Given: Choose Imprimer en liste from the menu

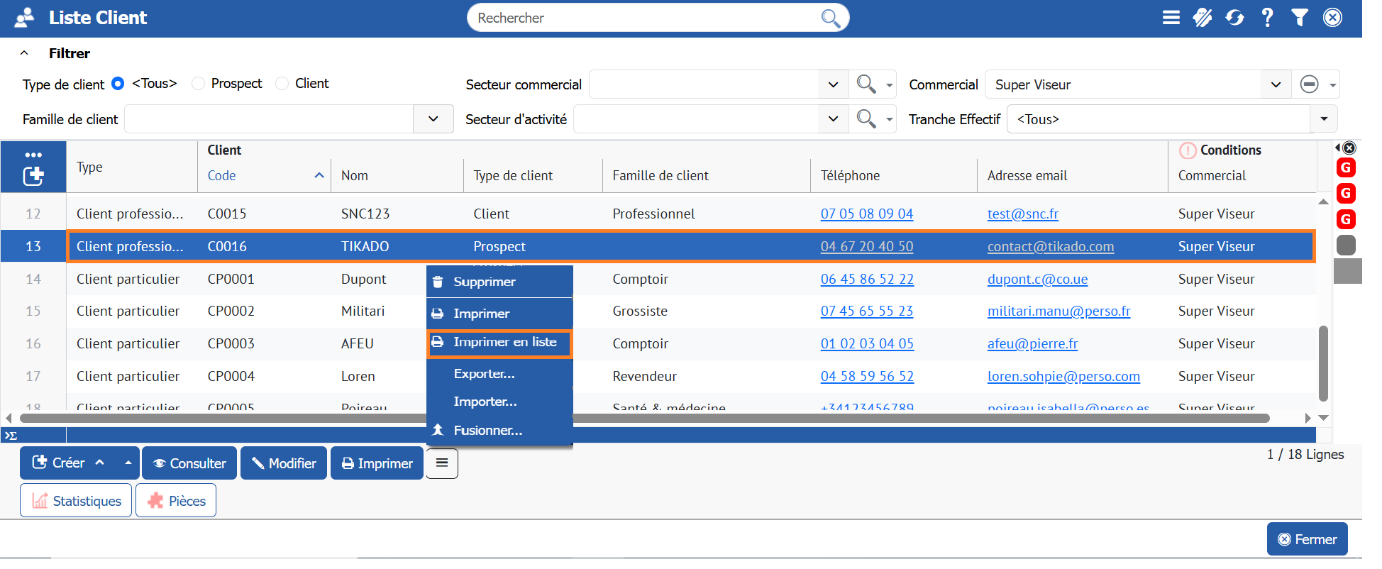Looking at the screenshot, I should click(x=499, y=343).
